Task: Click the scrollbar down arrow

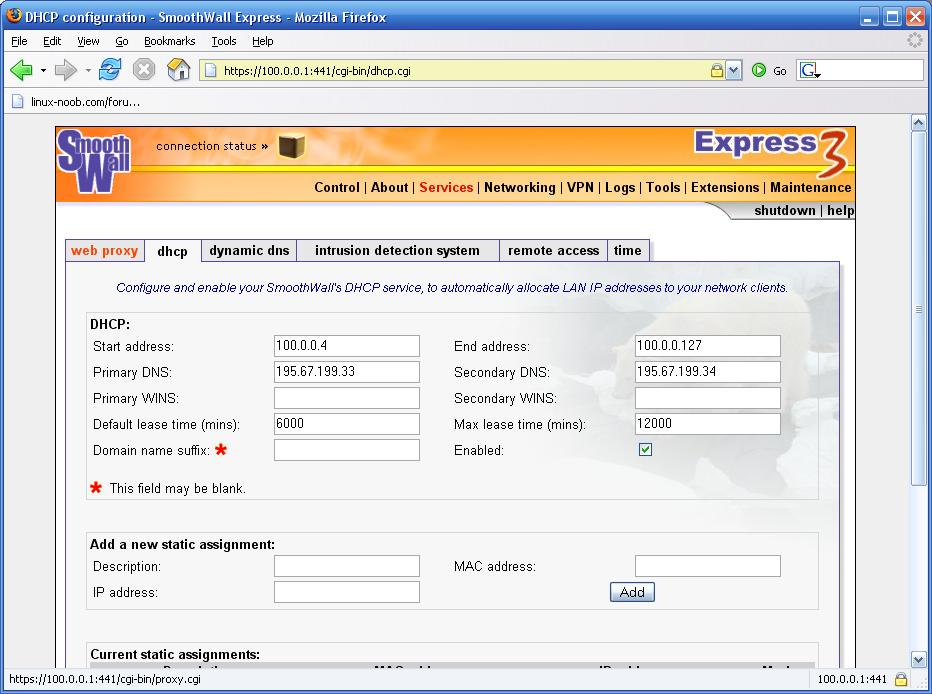Action: [x=918, y=659]
